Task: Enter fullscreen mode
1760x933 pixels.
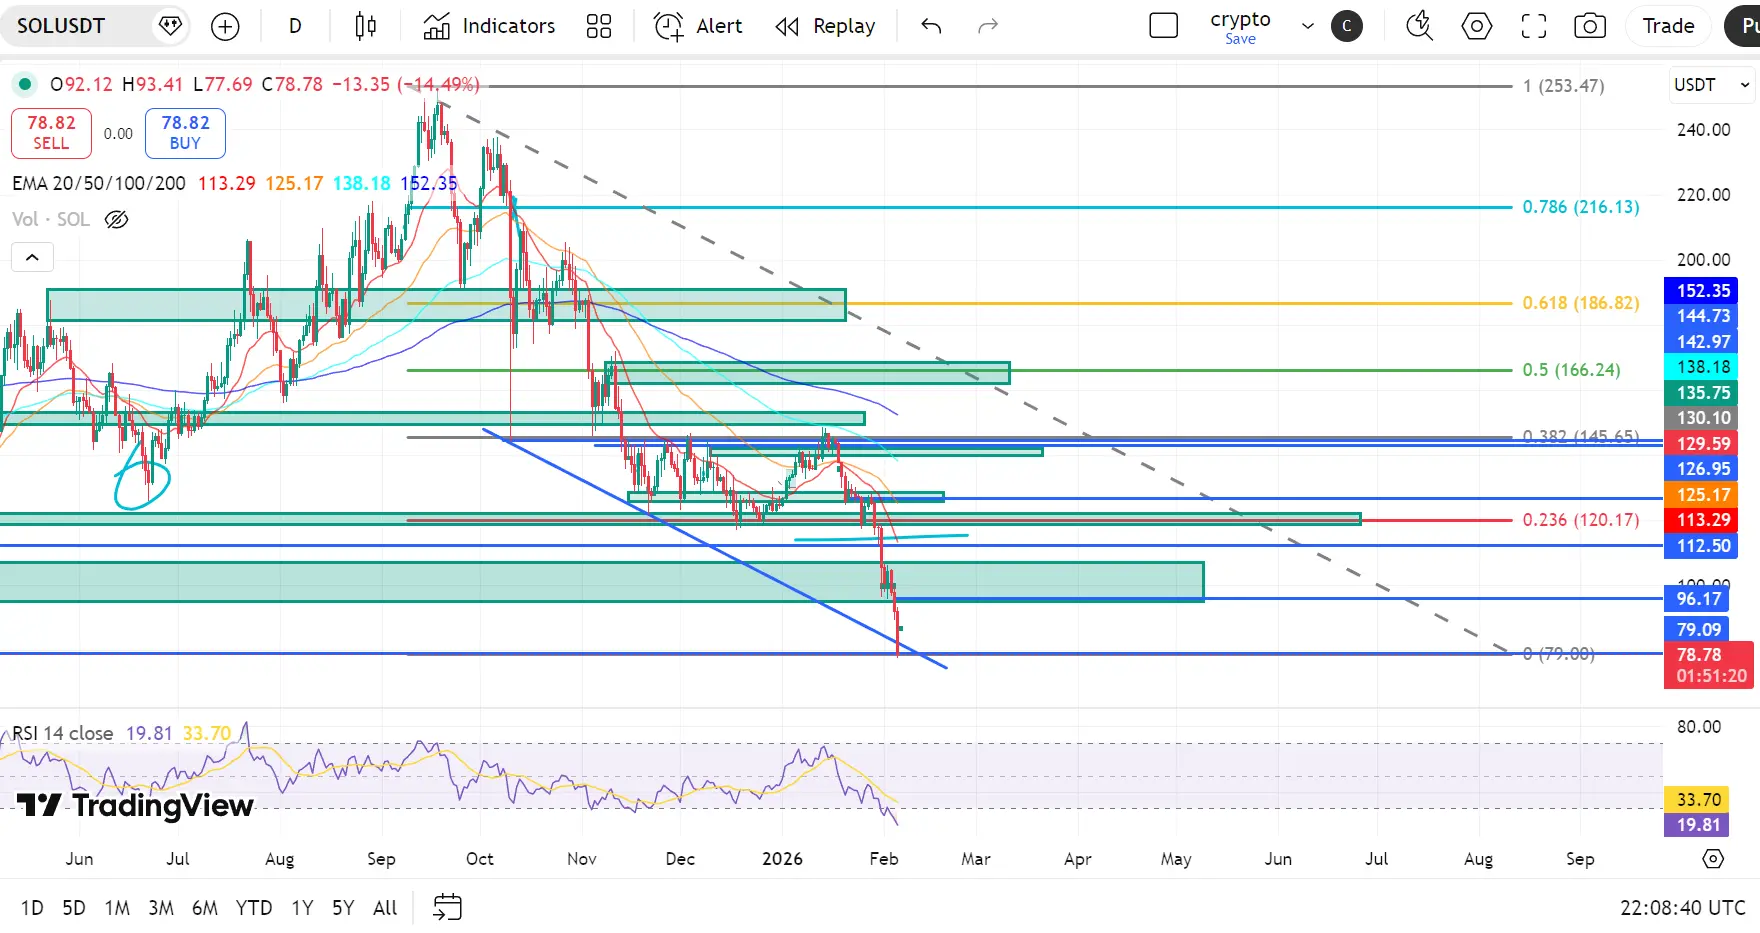Action: pos(1534,27)
